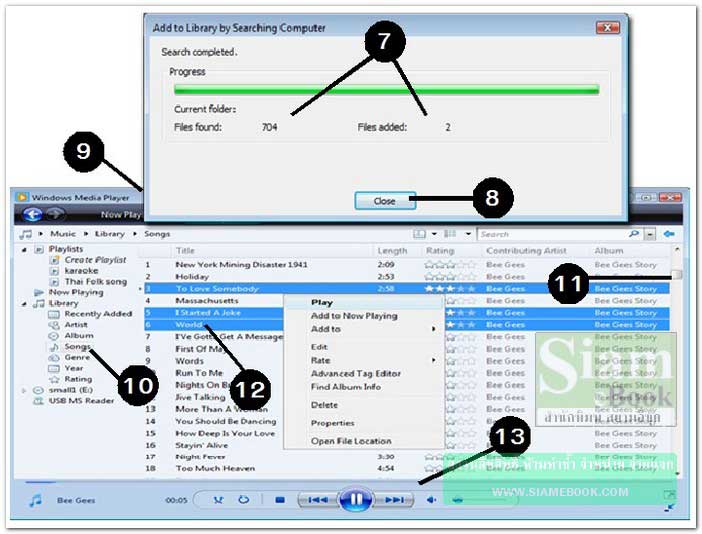
Task: Click the song list scrollbar thumb
Action: click(677, 274)
